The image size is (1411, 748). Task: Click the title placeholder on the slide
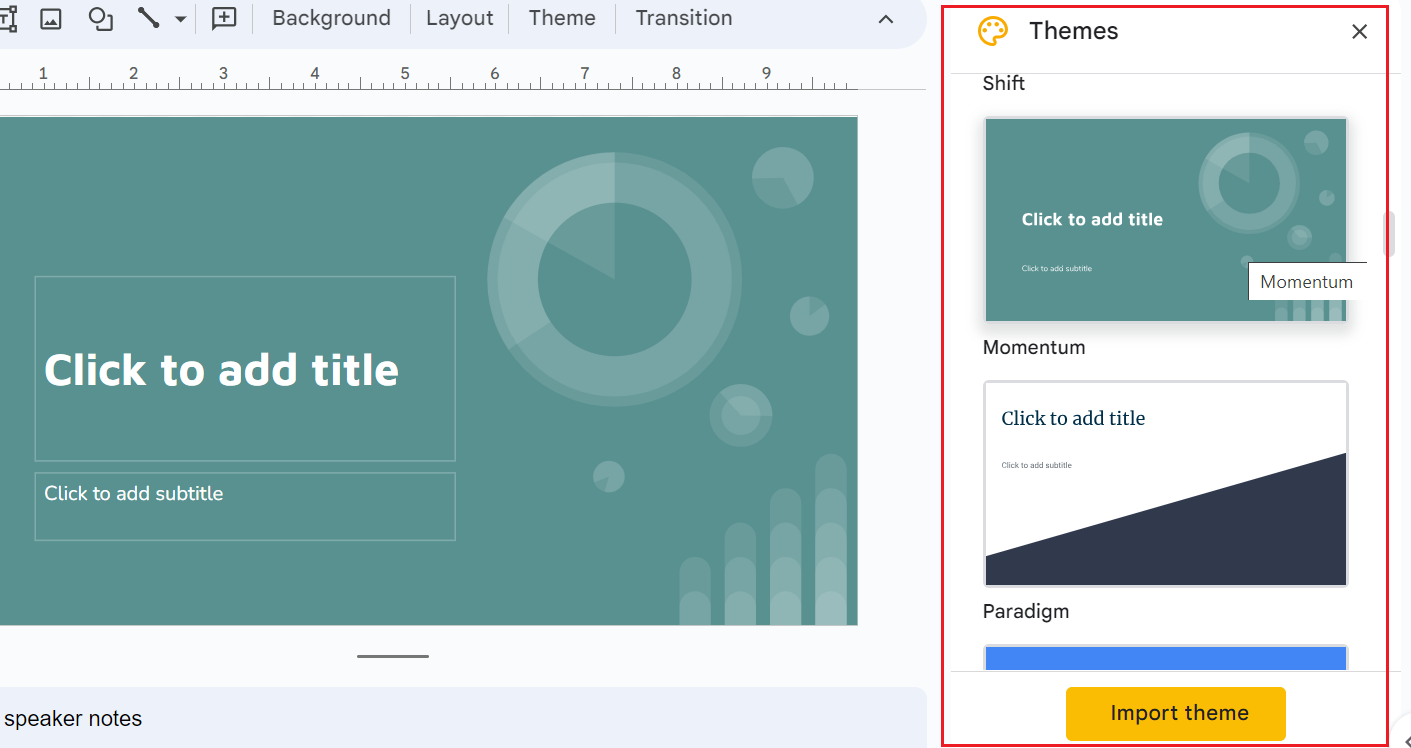click(245, 369)
